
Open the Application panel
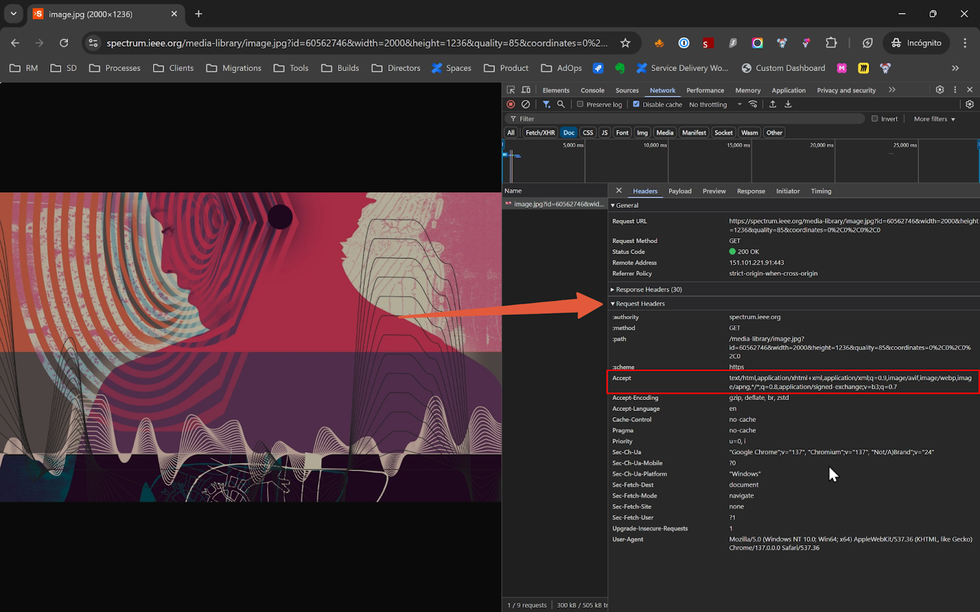pyautogui.click(x=789, y=90)
